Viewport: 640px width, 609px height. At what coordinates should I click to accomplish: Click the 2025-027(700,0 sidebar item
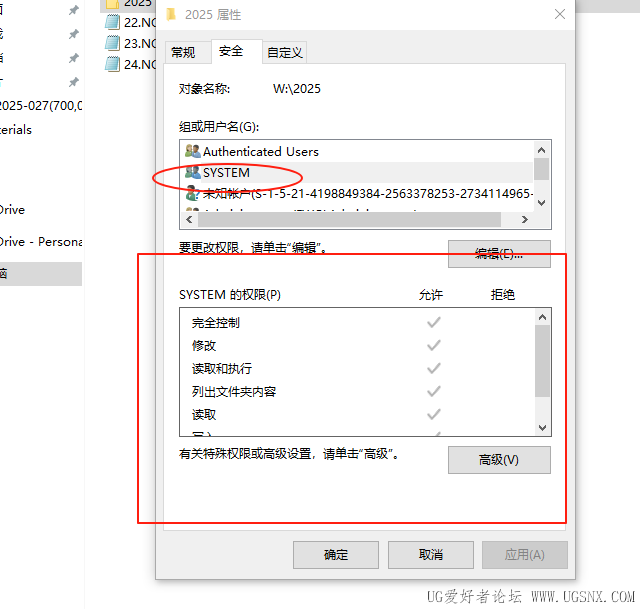tap(41, 106)
